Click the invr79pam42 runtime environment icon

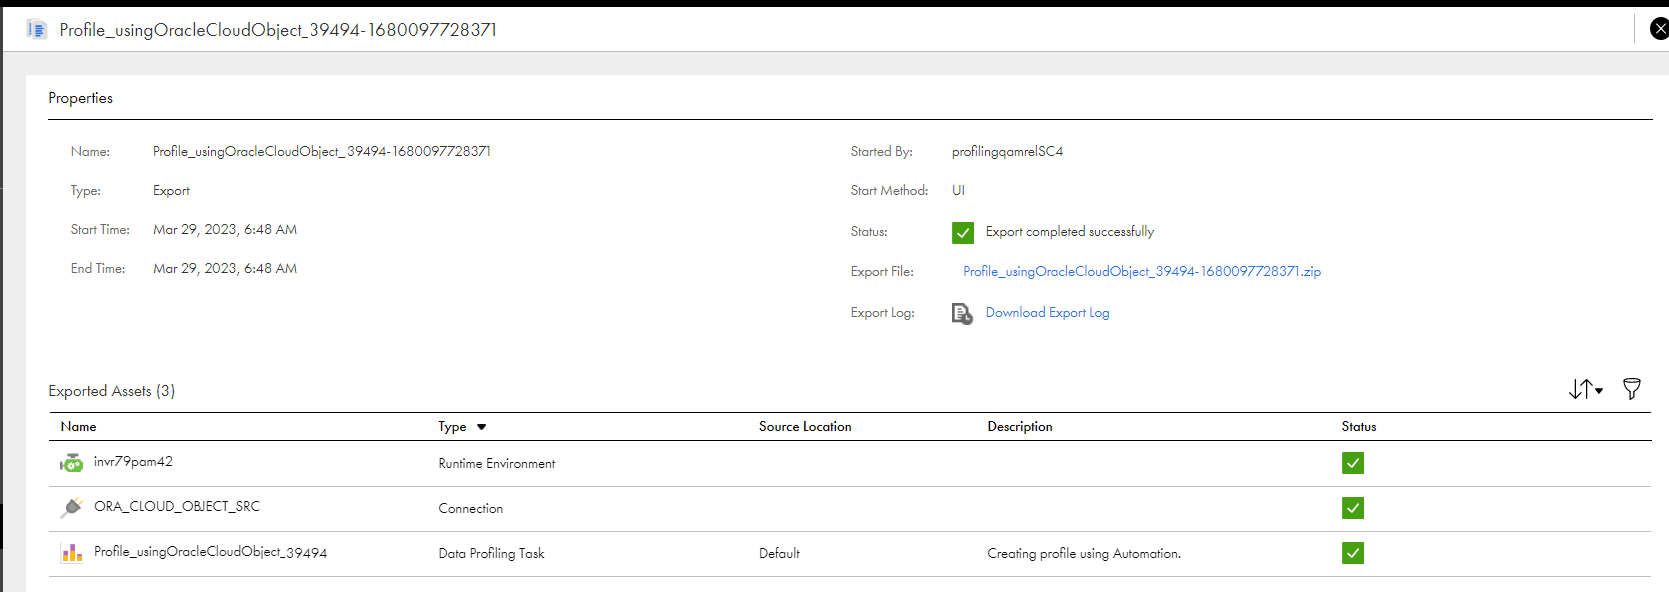point(71,463)
